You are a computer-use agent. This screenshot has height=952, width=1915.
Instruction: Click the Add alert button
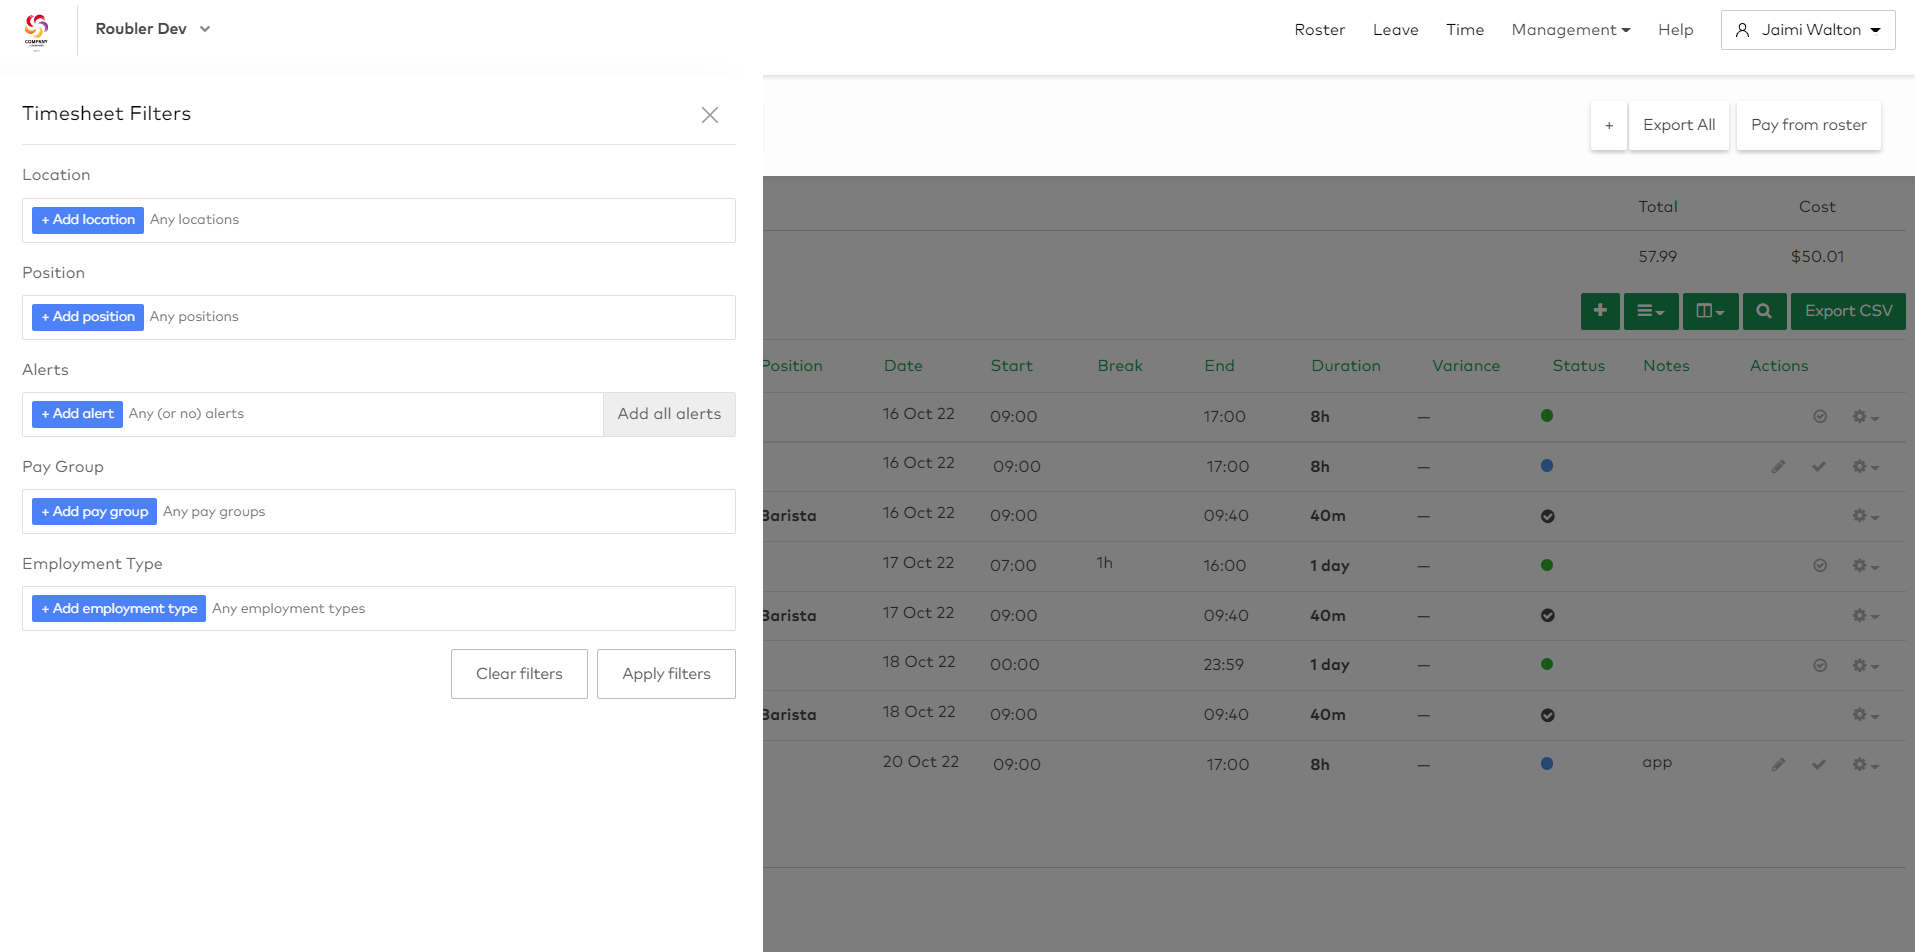coord(77,414)
